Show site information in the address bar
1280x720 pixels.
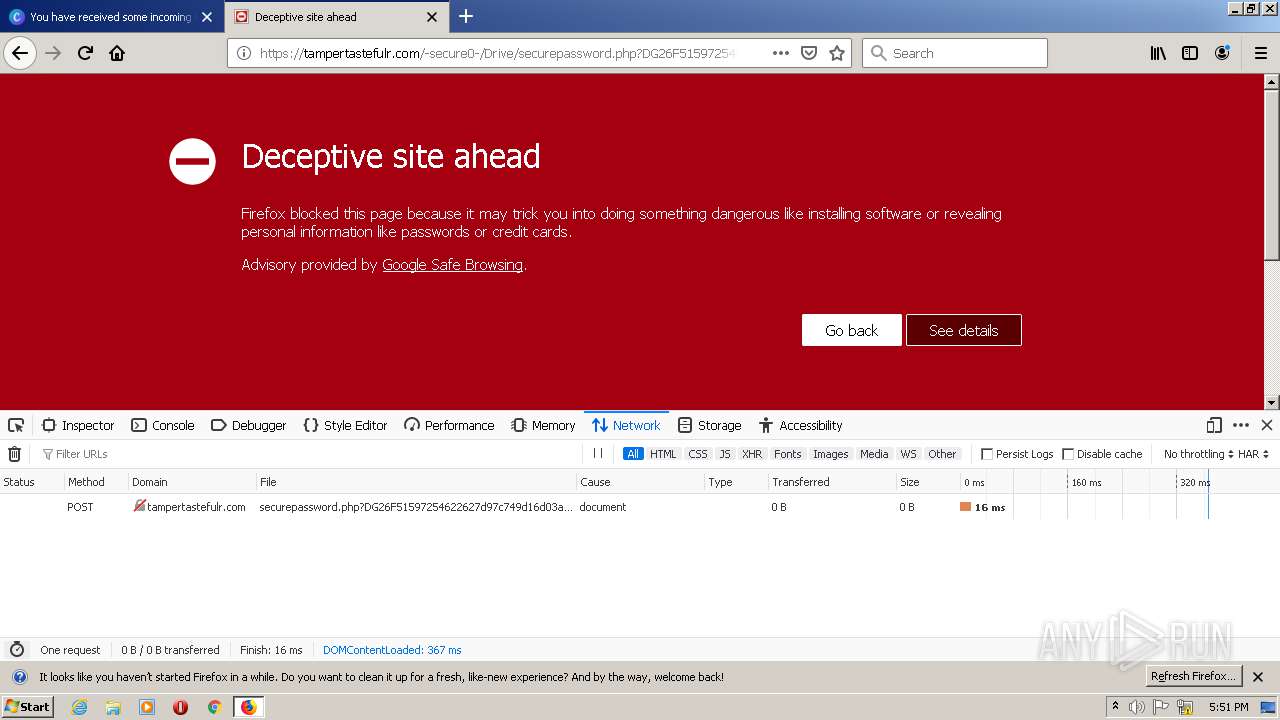[243, 53]
